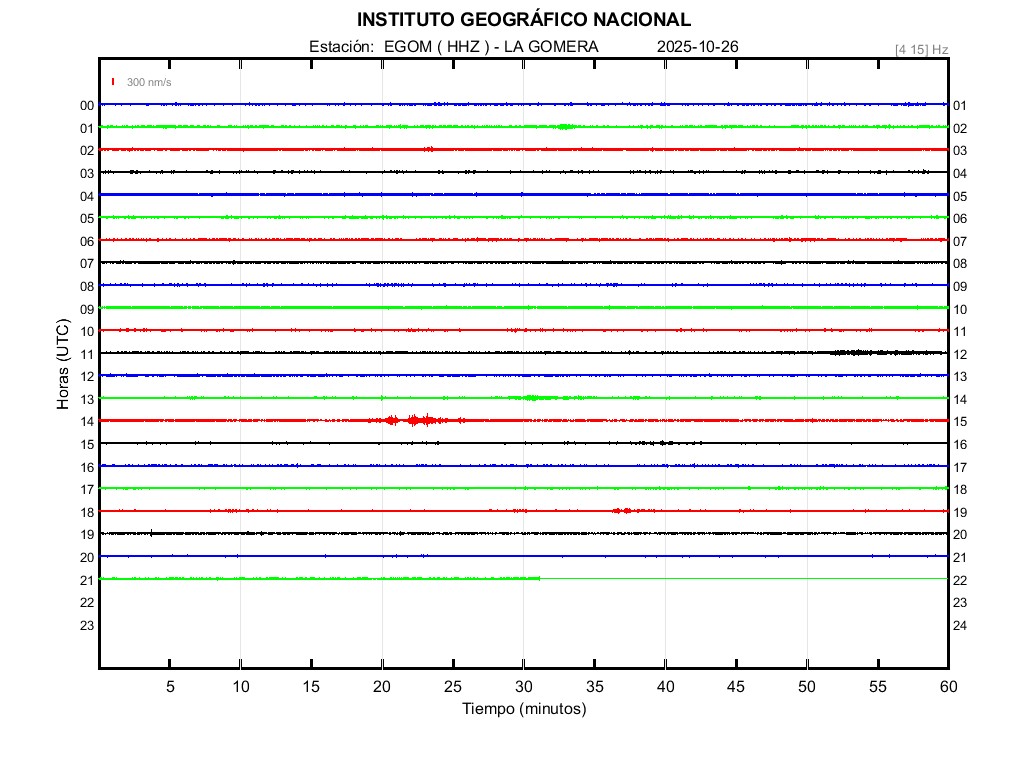Screen dimensions: 1024x768
Task: Click the date 2025-10-26 in the header
Action: [x=698, y=47]
